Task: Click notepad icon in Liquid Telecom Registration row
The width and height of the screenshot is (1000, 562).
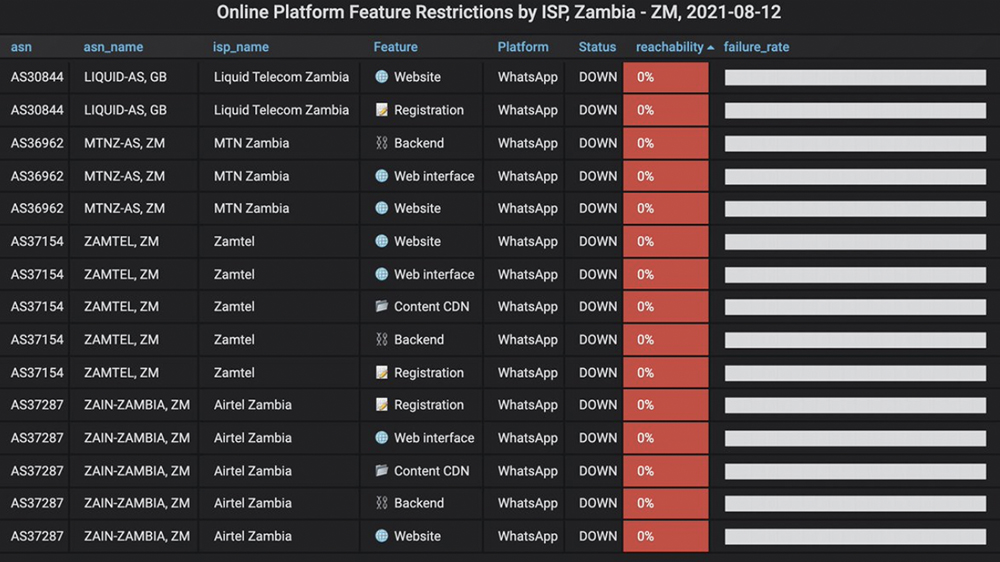Action: pos(381,110)
